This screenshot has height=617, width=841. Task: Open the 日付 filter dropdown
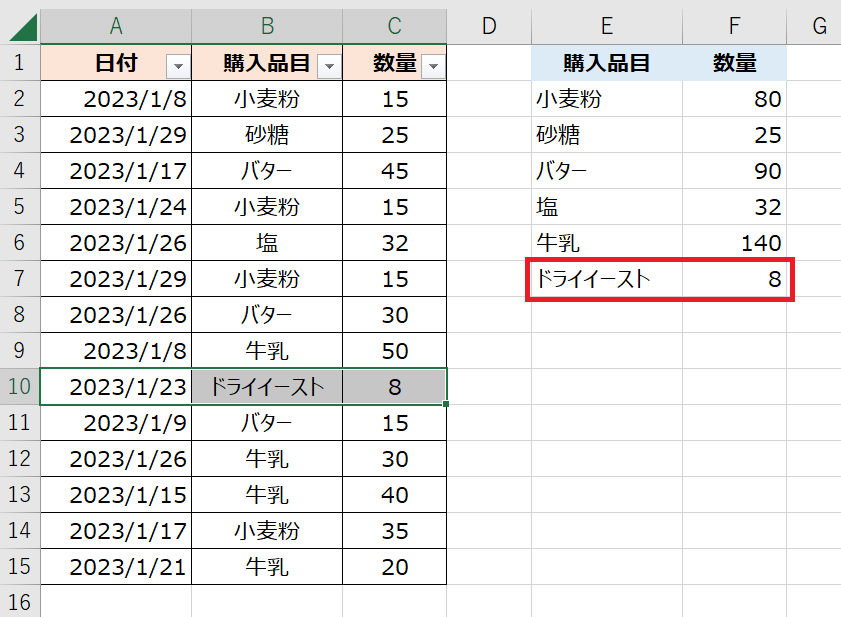click(x=178, y=66)
